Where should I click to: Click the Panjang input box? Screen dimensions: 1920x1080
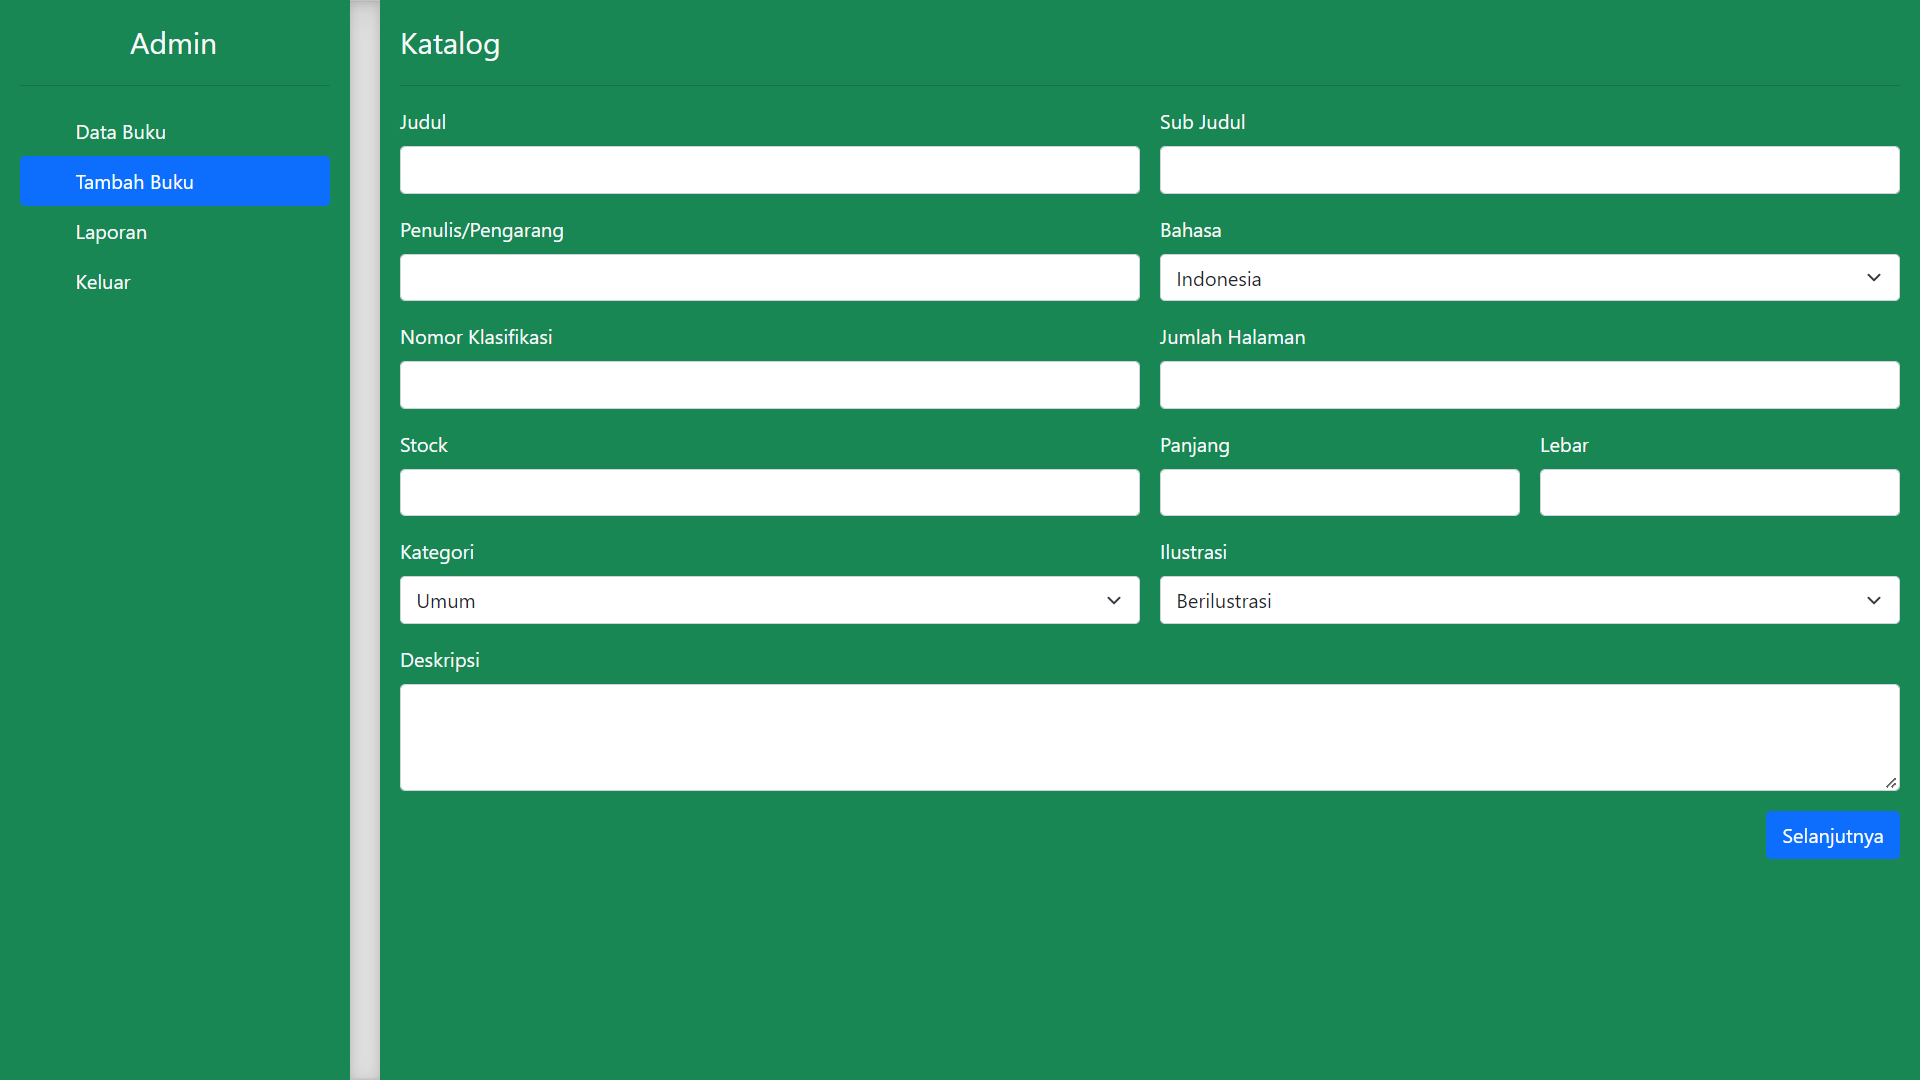tap(1339, 493)
